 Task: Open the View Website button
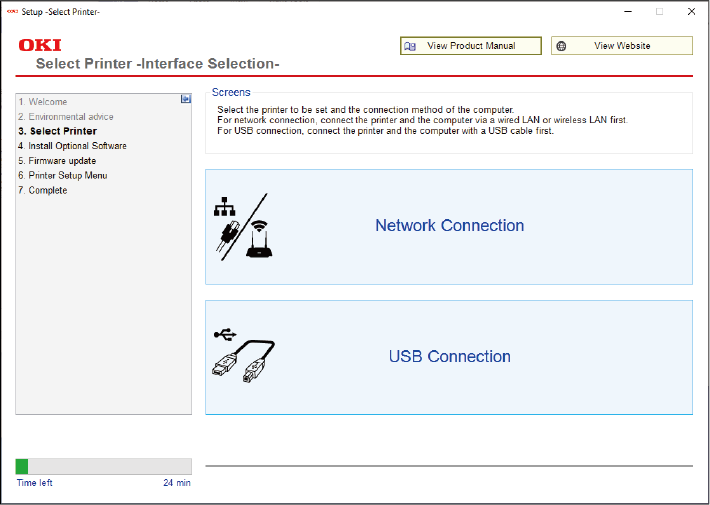coord(621,46)
